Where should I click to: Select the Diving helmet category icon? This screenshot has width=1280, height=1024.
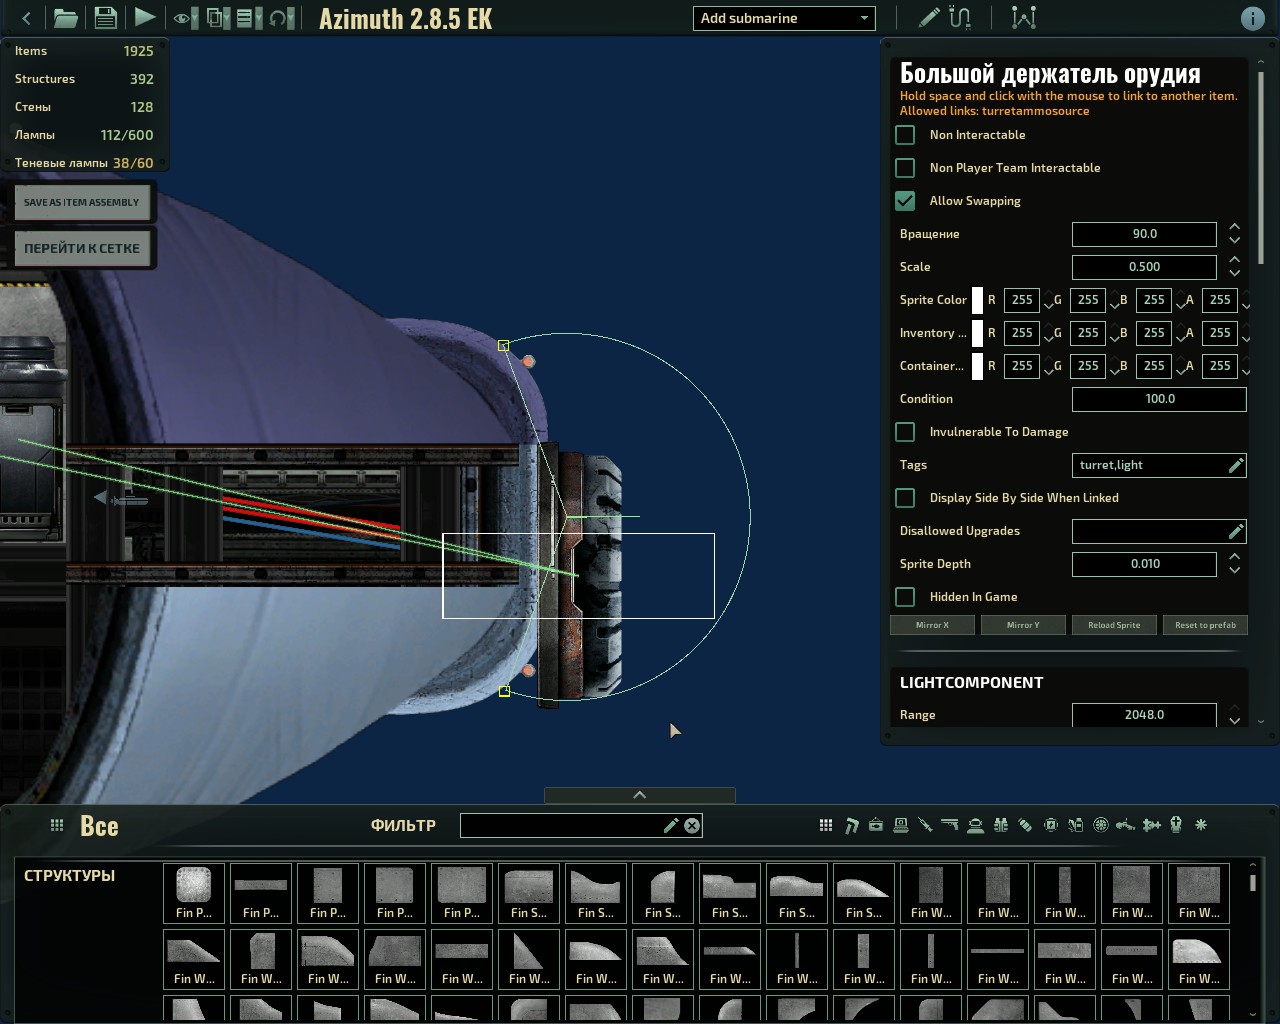975,825
